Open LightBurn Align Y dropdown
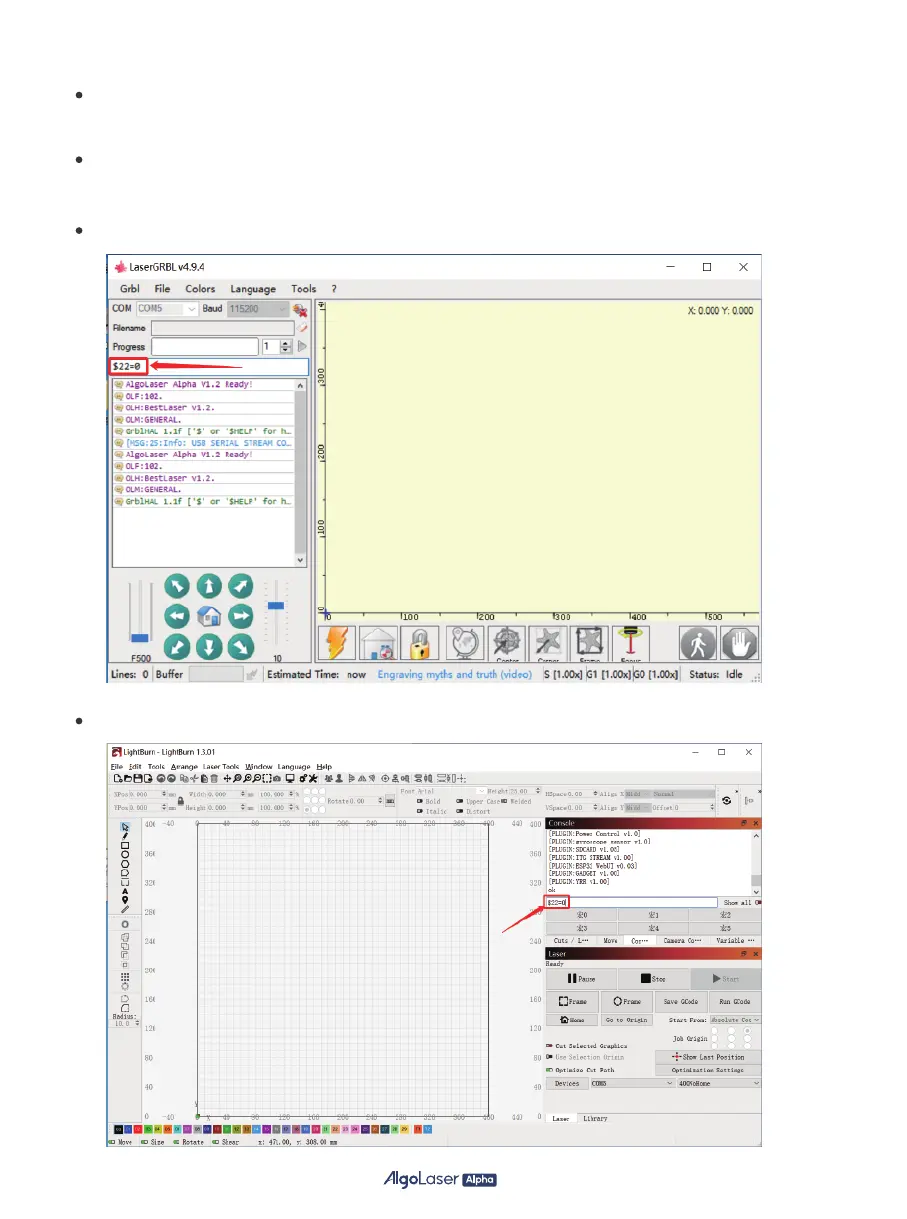 (x=638, y=808)
